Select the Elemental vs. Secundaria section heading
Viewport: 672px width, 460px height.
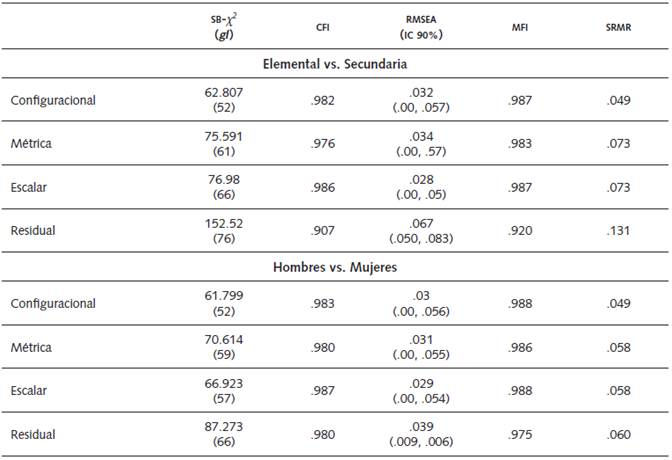click(x=334, y=63)
